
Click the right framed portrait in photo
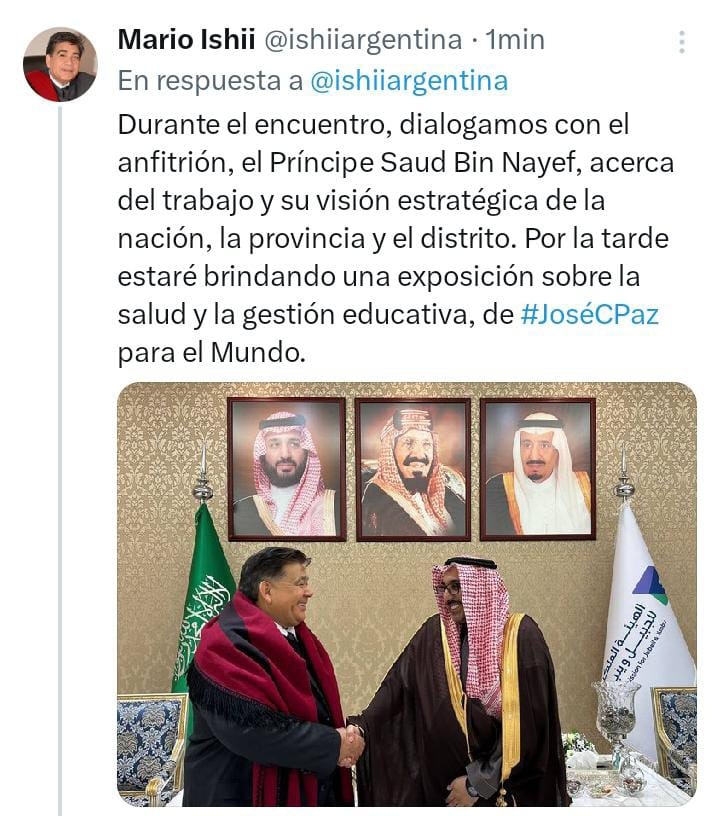(x=537, y=469)
